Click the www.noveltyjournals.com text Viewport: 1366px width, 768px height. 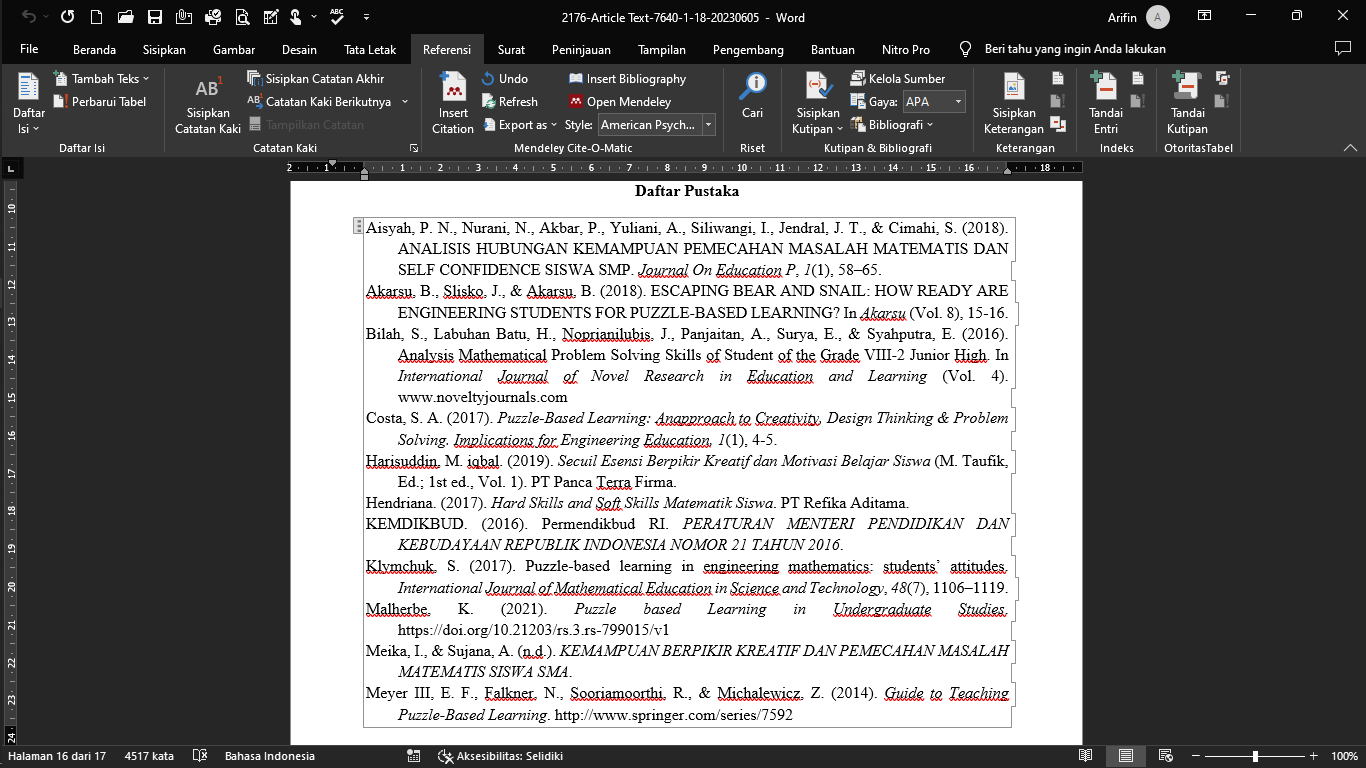coord(482,397)
